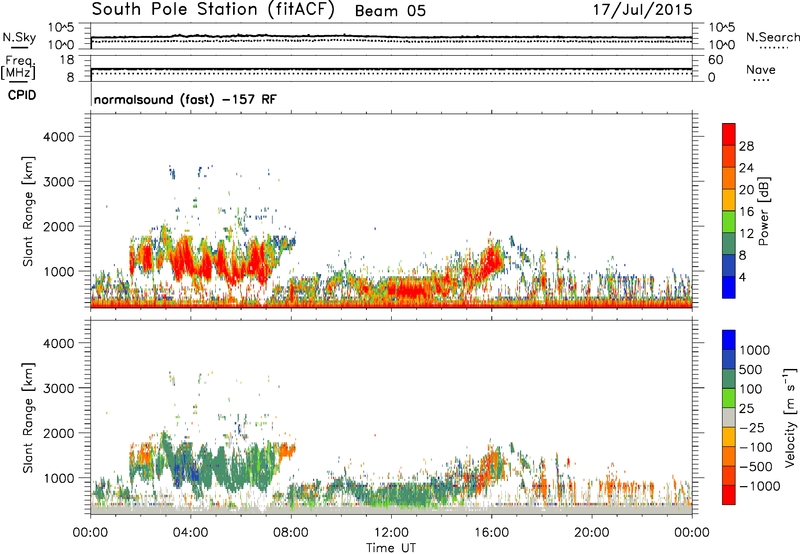Click the 'Power [dB]' colorbar title
This screenshot has height=554, width=800.
[x=763, y=211]
